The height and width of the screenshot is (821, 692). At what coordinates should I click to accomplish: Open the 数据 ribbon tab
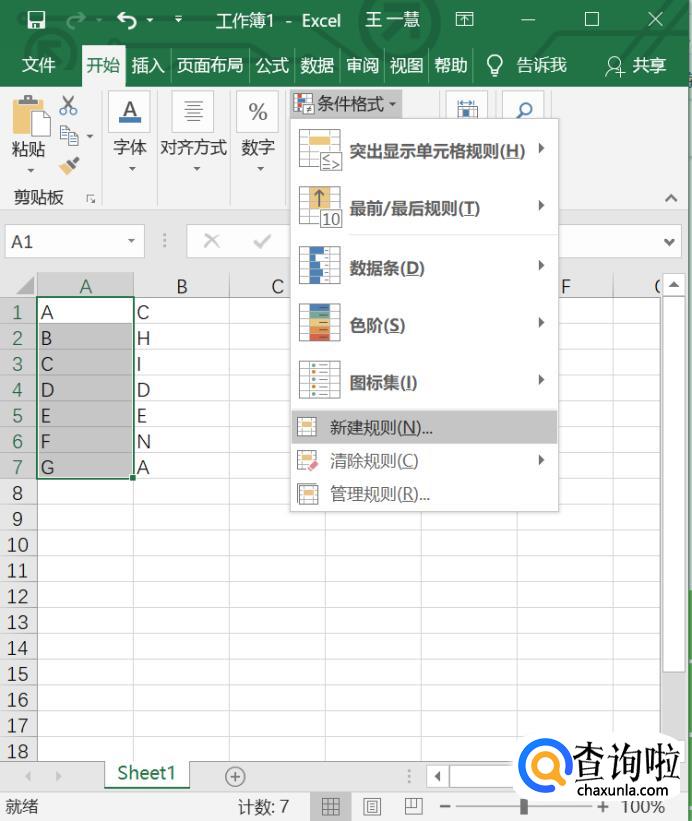(x=317, y=65)
